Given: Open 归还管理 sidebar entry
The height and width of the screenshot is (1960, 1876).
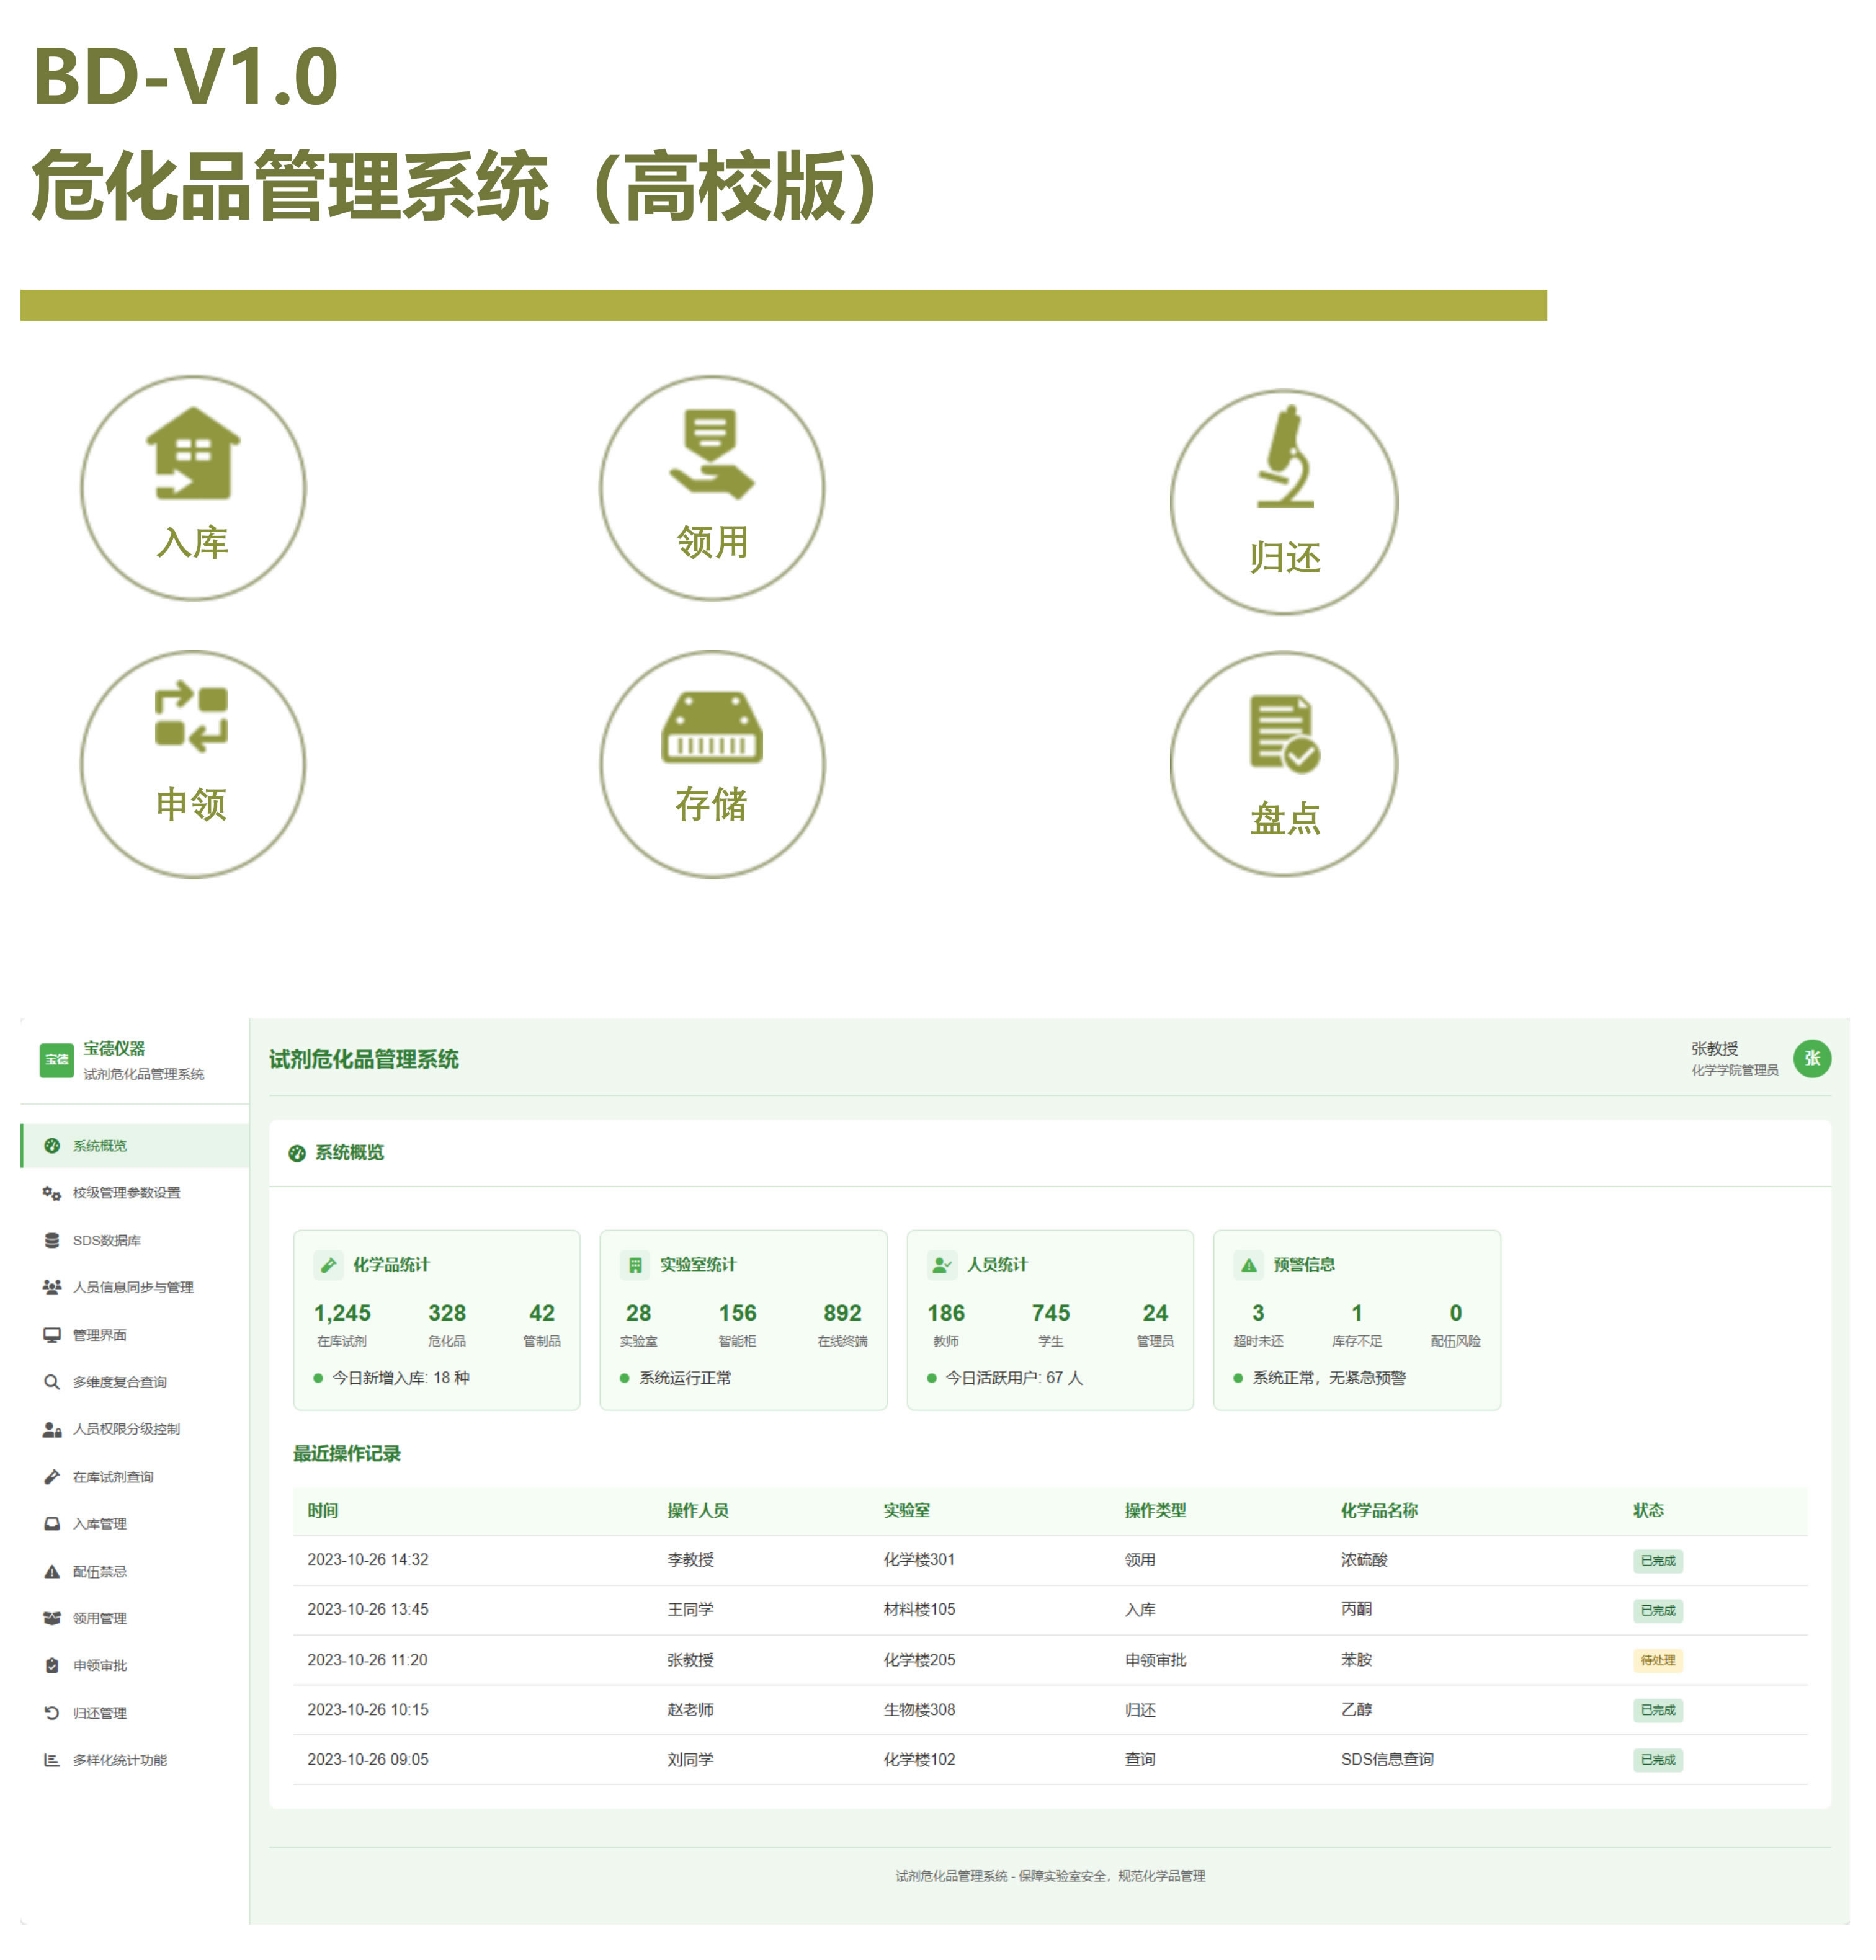Looking at the screenshot, I should tap(99, 1713).
